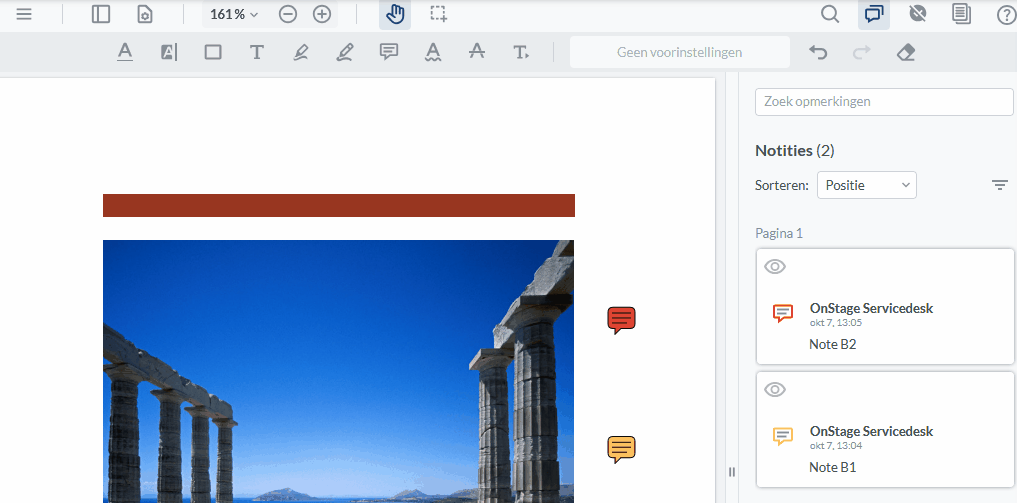Open the Note B2 comment entry
The width and height of the screenshot is (1017, 503).
click(x=885, y=306)
